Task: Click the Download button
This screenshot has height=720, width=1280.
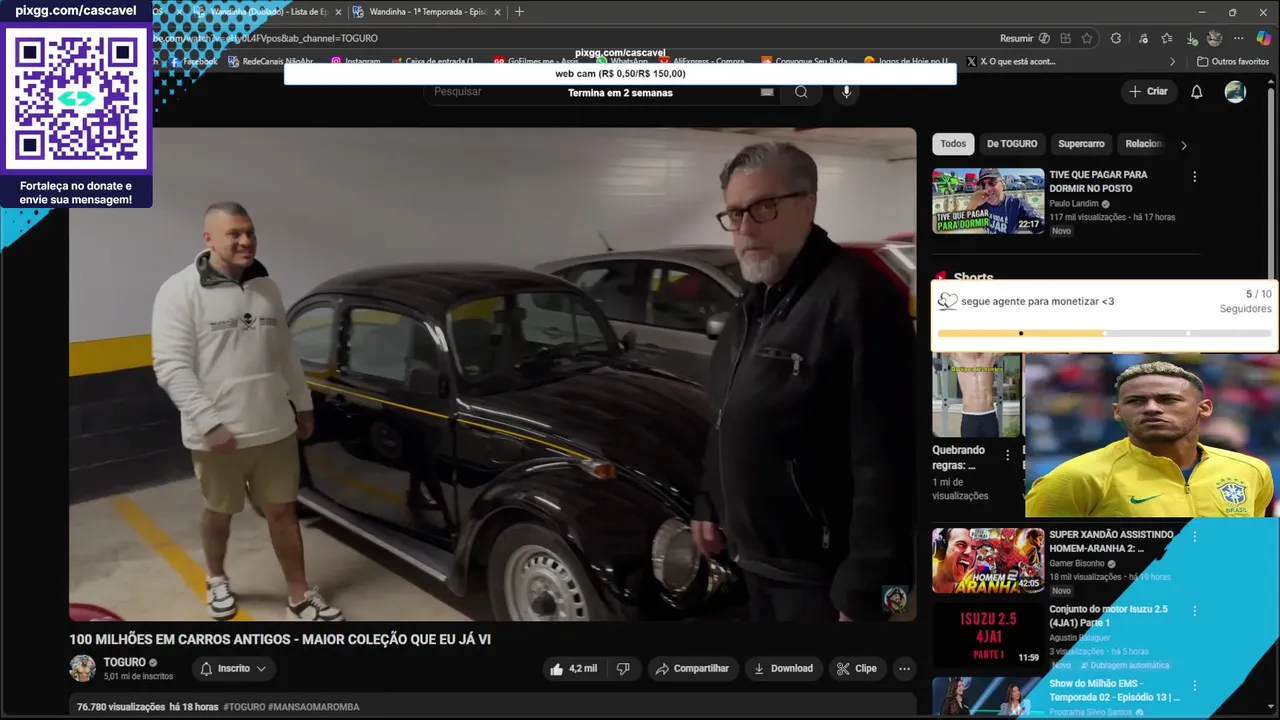Action: pyautogui.click(x=783, y=669)
